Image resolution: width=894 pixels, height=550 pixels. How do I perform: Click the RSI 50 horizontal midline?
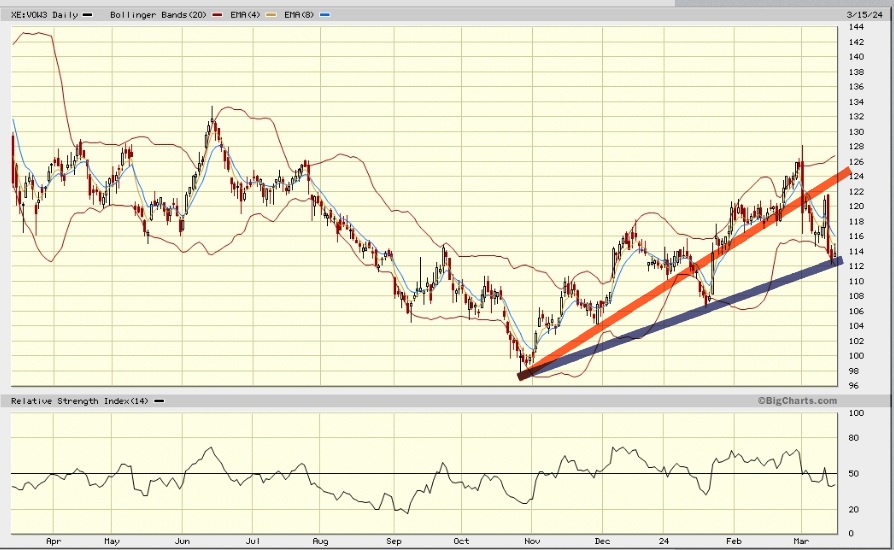coord(424,474)
